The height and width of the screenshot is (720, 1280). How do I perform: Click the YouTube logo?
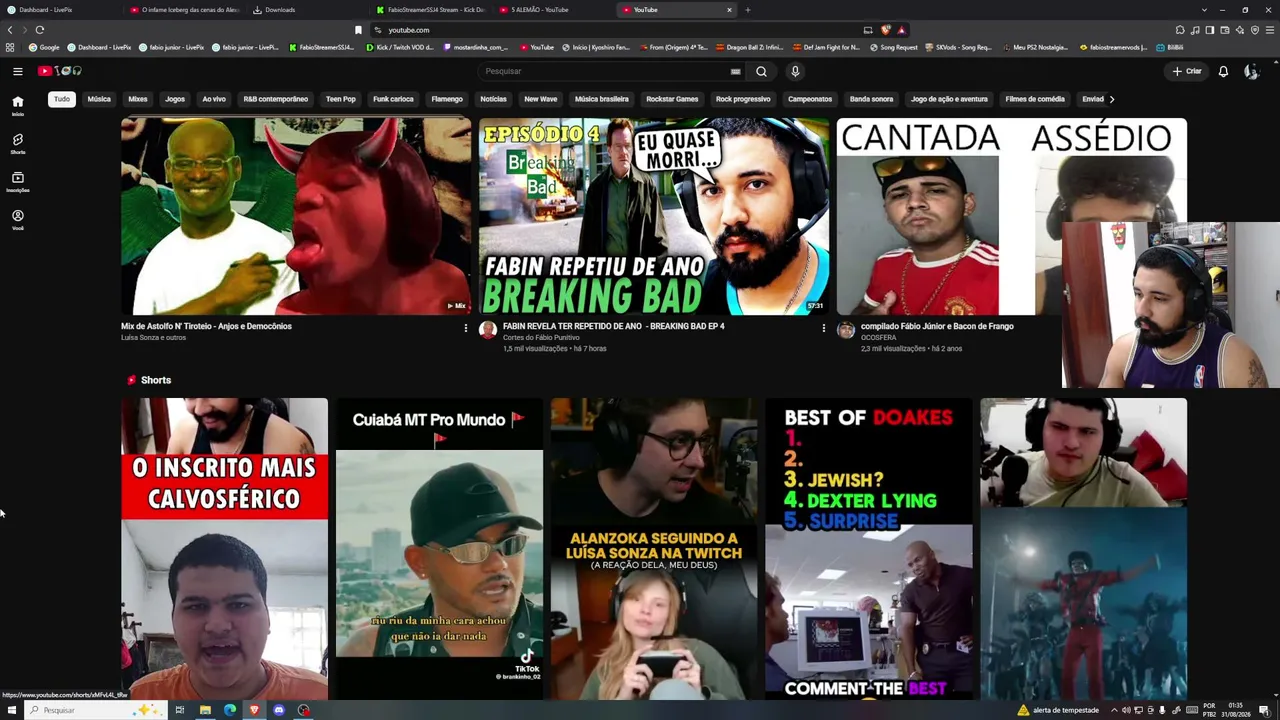[x=60, y=71]
